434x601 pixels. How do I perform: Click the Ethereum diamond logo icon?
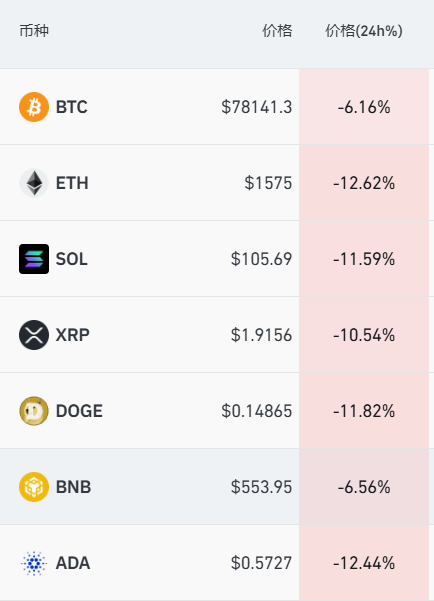coord(34,183)
